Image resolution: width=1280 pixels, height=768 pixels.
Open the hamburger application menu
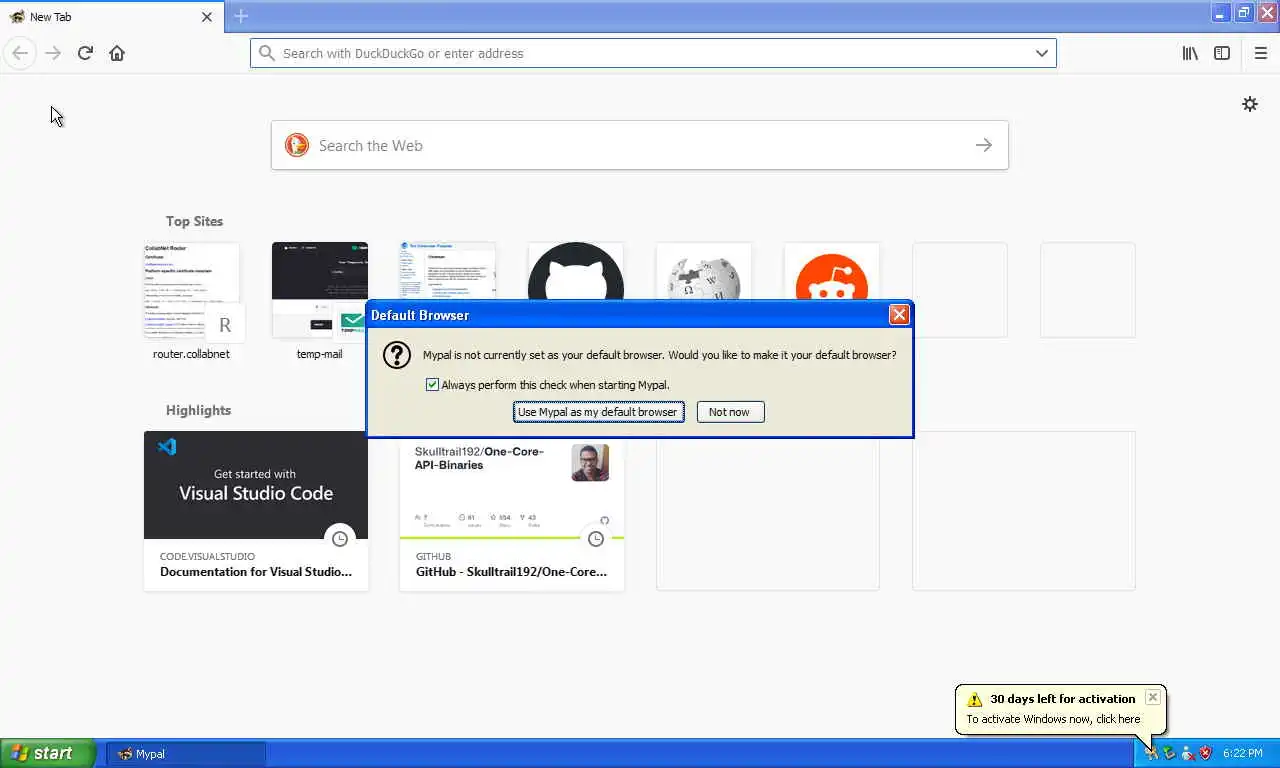tap(1260, 53)
